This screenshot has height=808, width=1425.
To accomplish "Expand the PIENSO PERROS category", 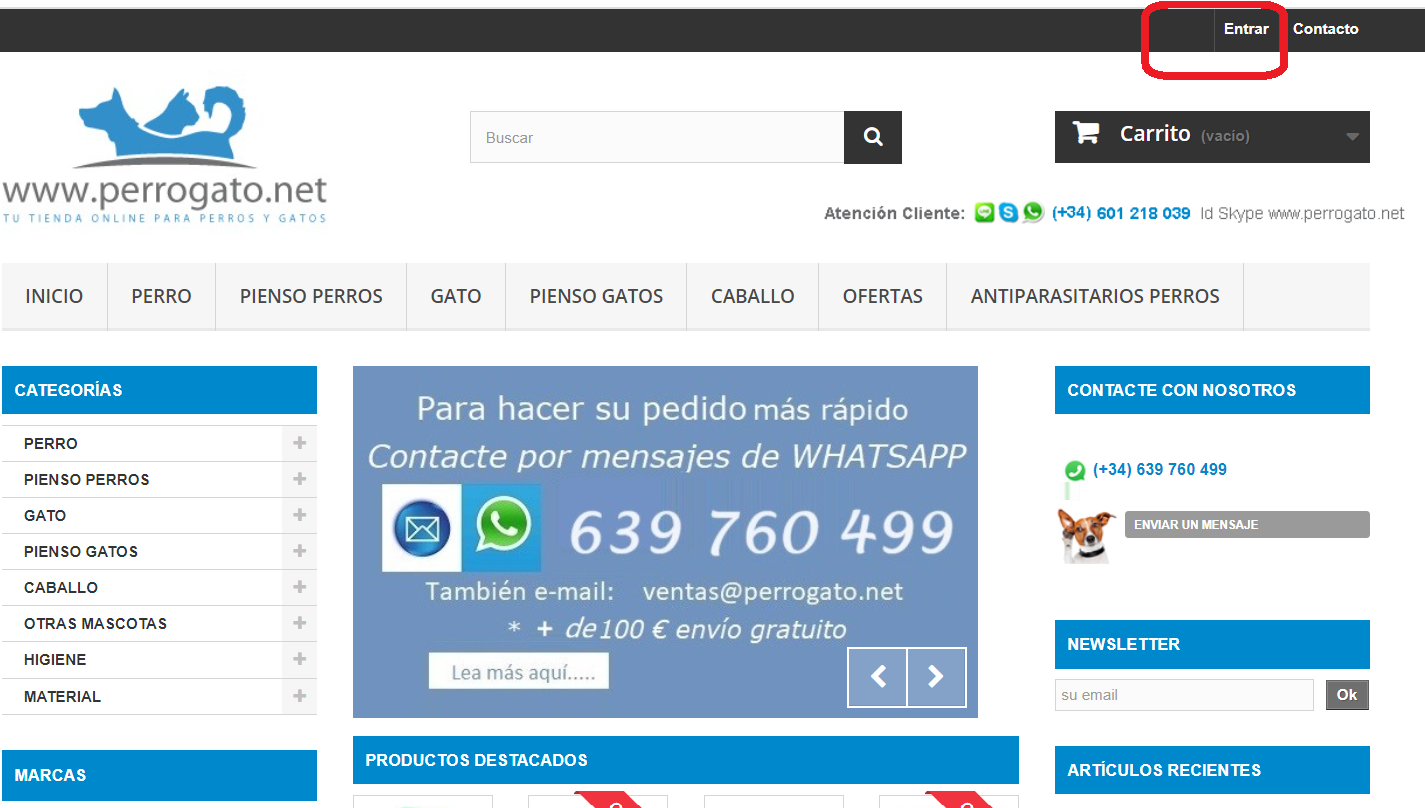I will (299, 479).
